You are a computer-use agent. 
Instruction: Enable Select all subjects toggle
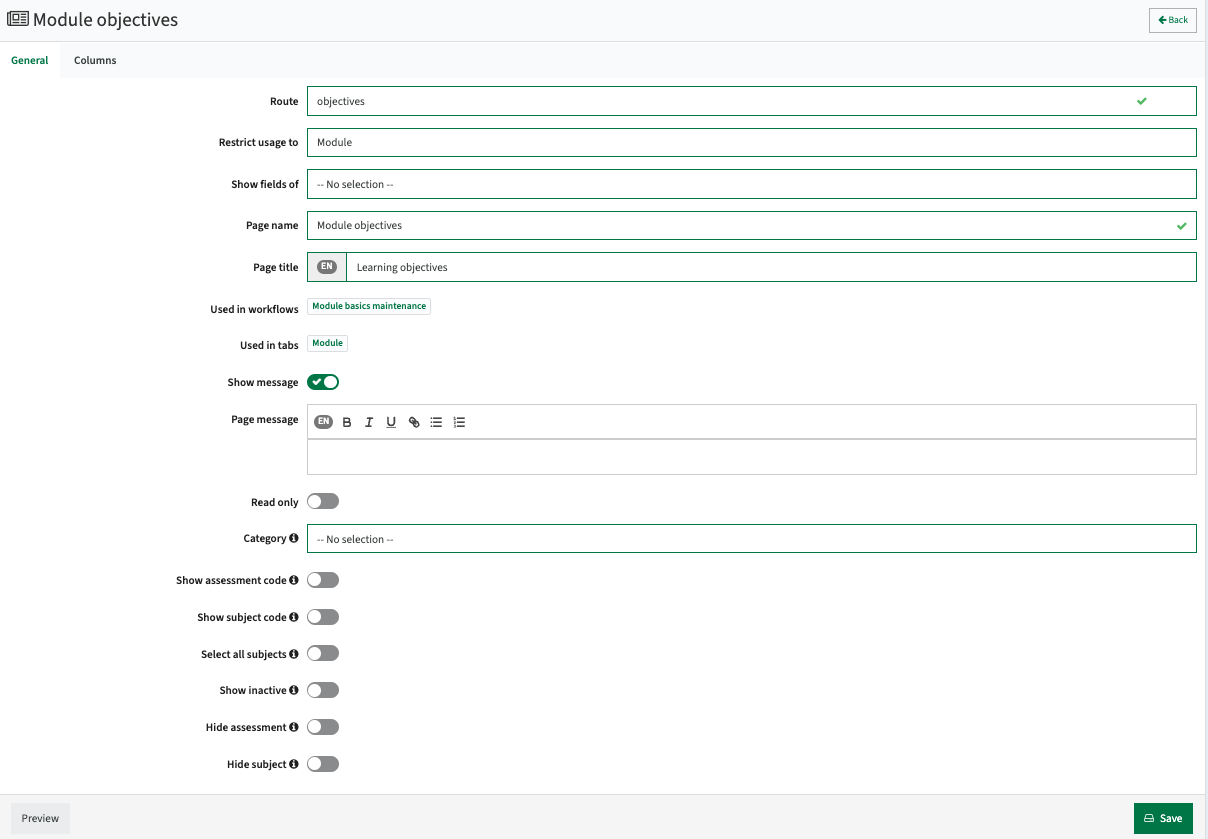click(323, 653)
